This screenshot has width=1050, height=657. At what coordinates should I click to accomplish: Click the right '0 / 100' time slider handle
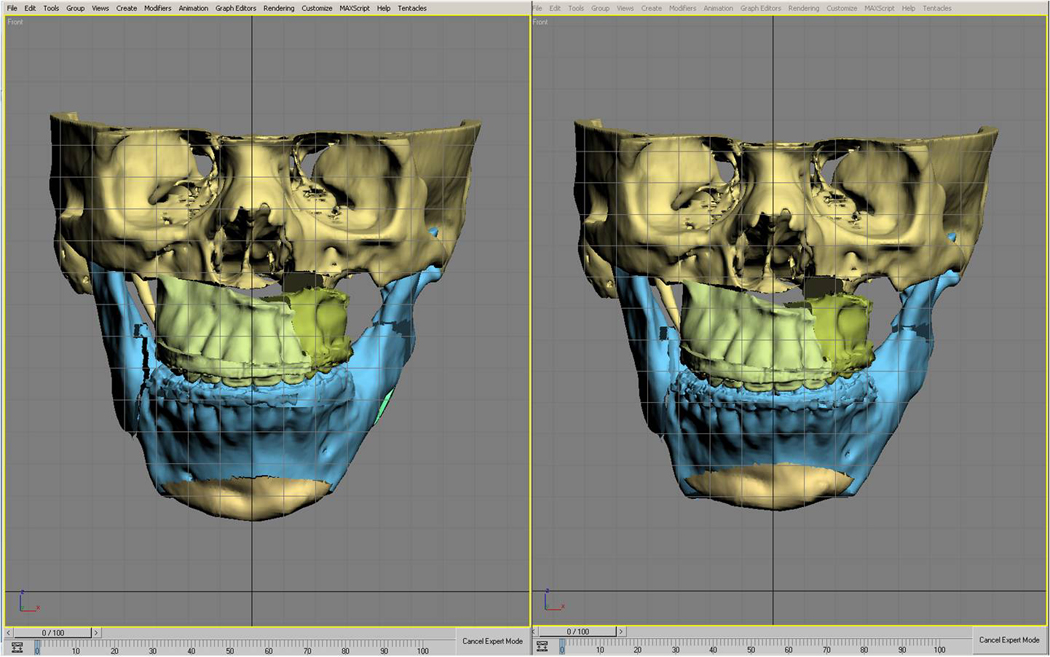(x=579, y=633)
